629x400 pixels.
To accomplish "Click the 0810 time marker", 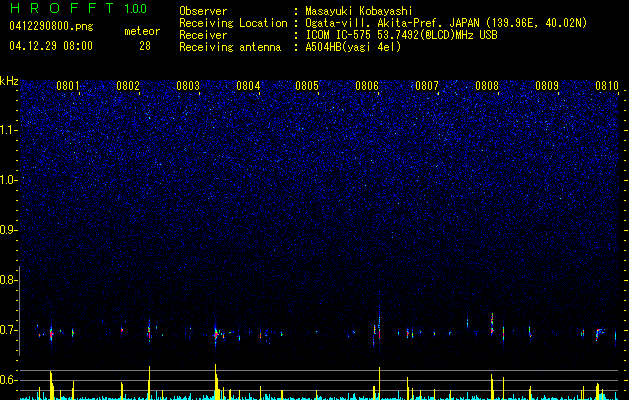I will click(x=607, y=86).
